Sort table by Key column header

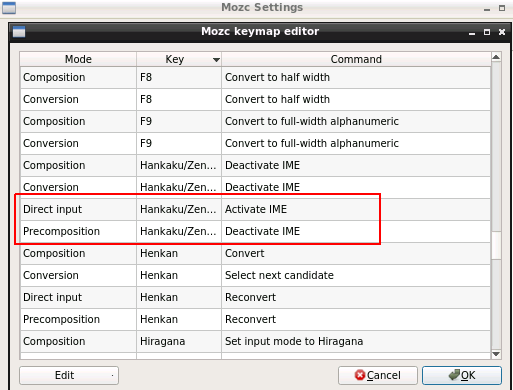pos(179,59)
